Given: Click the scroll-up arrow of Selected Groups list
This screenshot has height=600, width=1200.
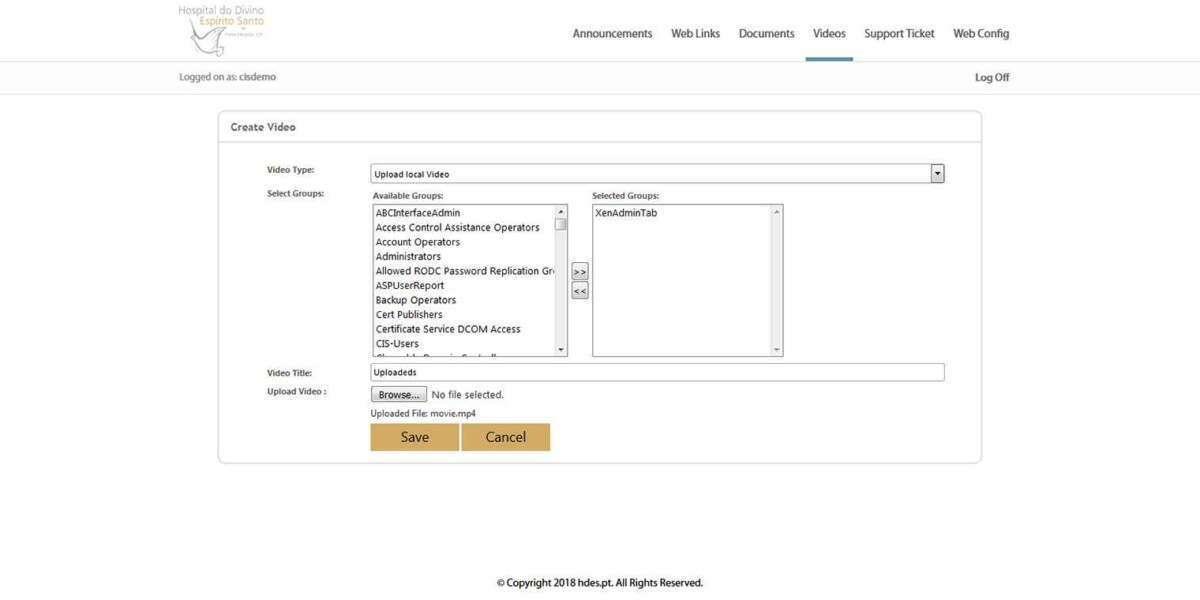Looking at the screenshot, I should tap(776, 211).
